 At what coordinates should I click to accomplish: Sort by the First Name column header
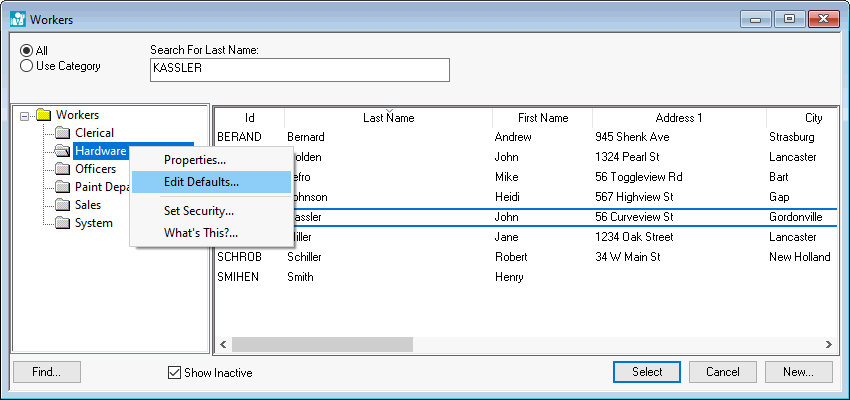tap(543, 118)
